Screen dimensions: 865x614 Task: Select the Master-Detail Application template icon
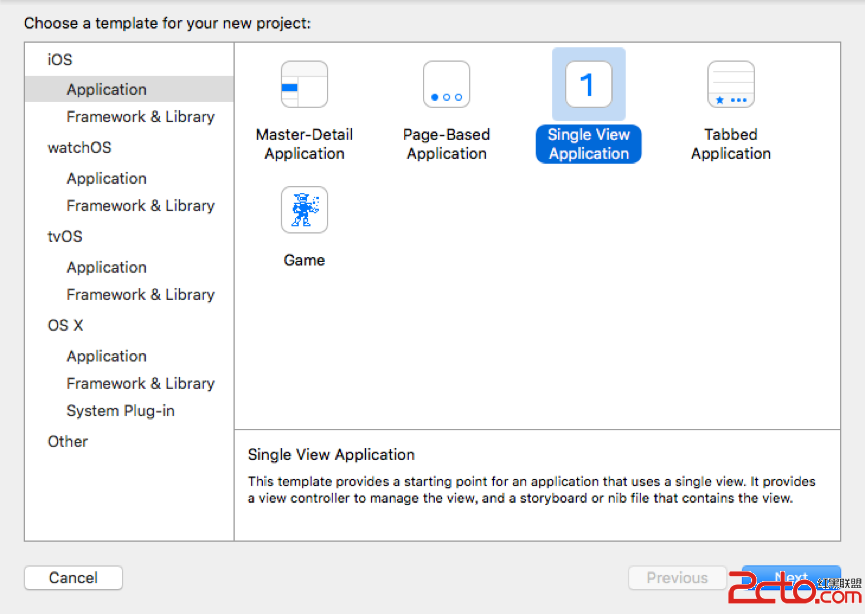coord(304,85)
